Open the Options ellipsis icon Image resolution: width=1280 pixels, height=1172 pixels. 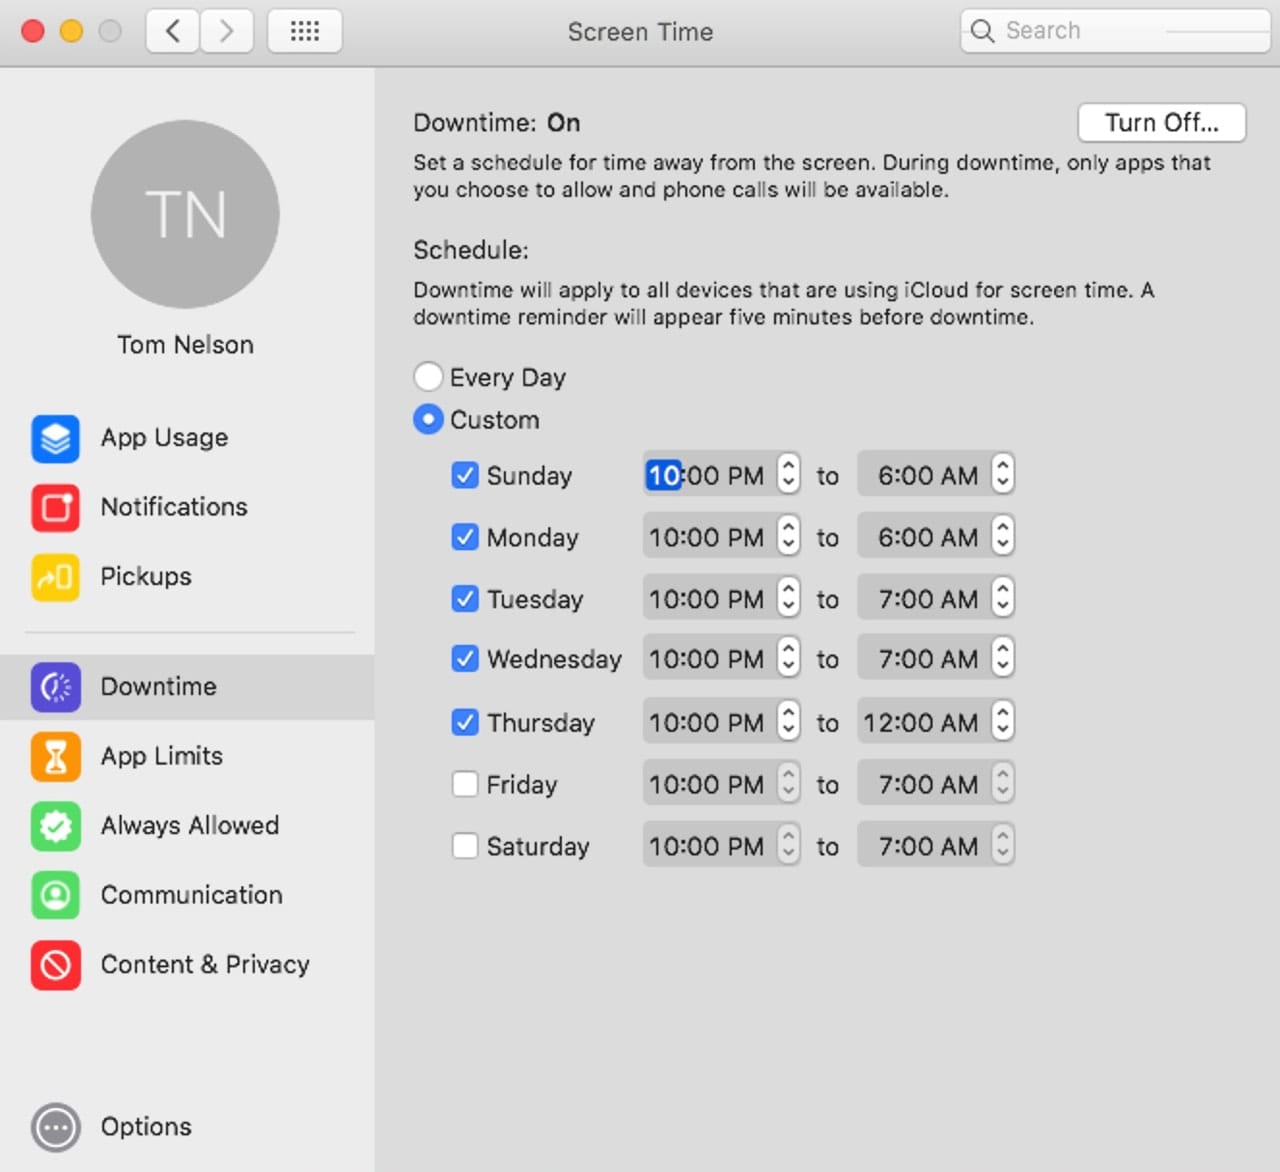click(x=55, y=1127)
